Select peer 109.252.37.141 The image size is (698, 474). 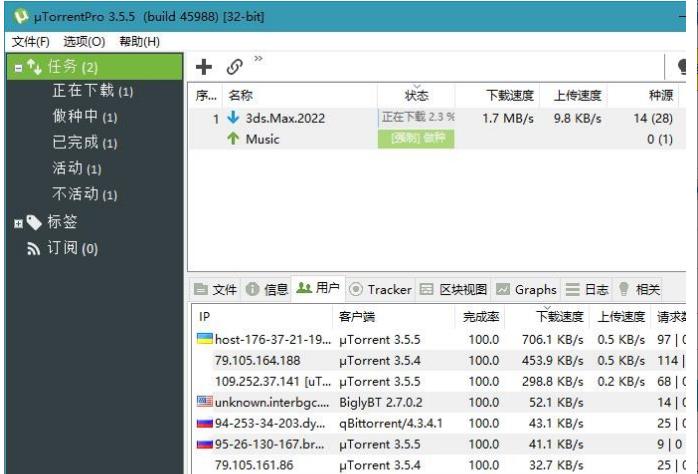pyautogui.click(x=273, y=381)
